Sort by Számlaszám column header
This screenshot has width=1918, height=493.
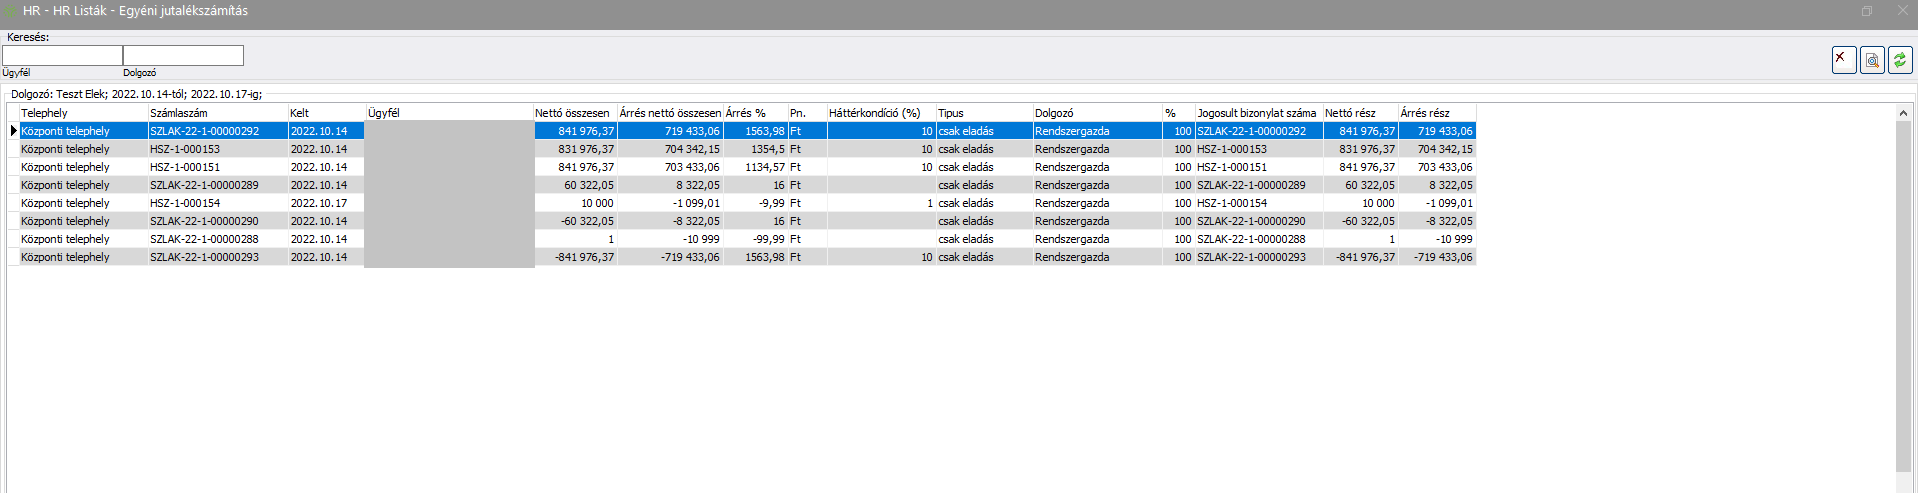(x=217, y=113)
